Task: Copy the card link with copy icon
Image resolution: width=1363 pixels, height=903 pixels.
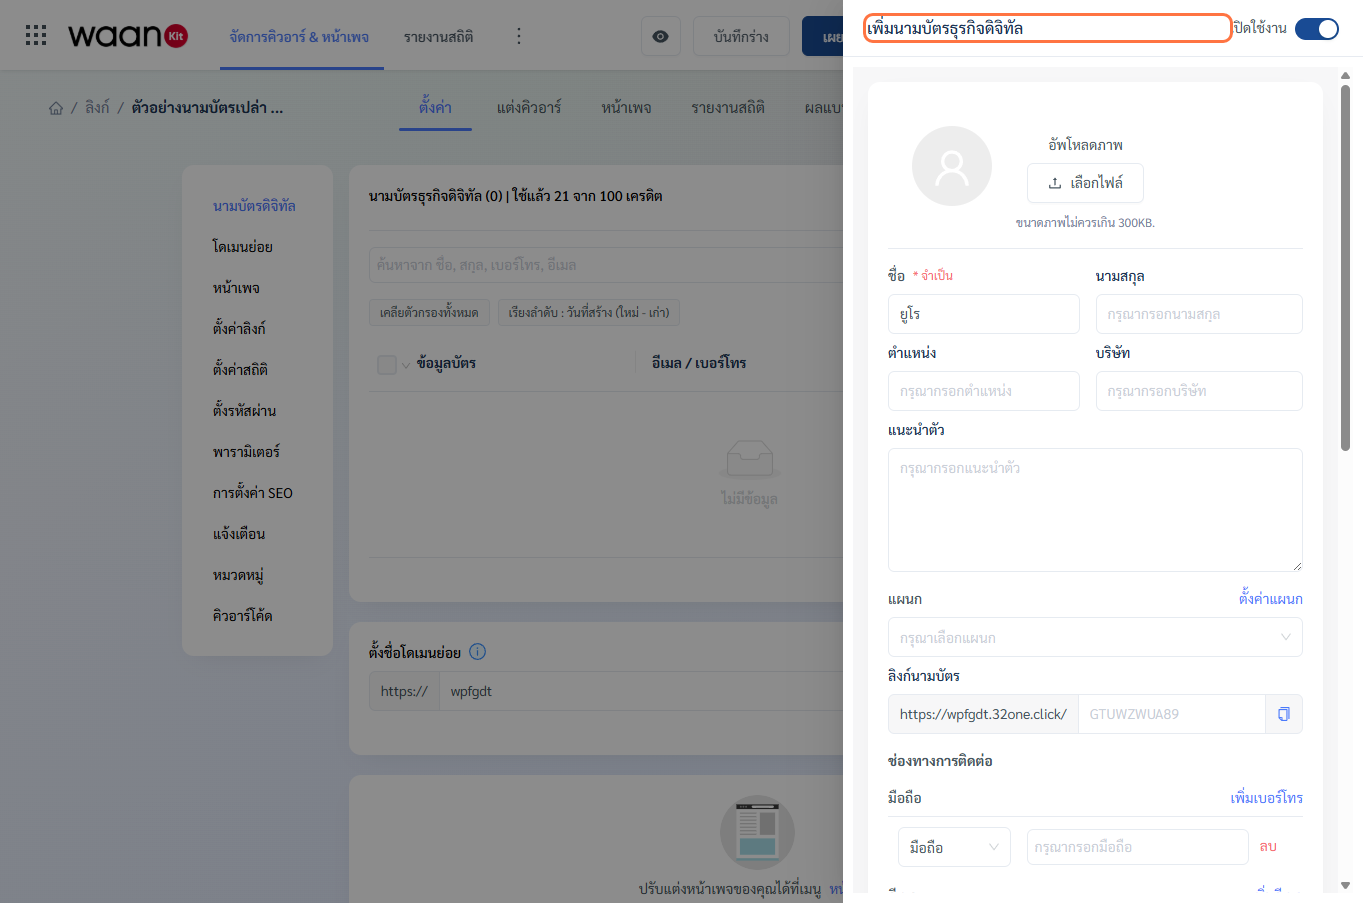Action: pos(1284,714)
